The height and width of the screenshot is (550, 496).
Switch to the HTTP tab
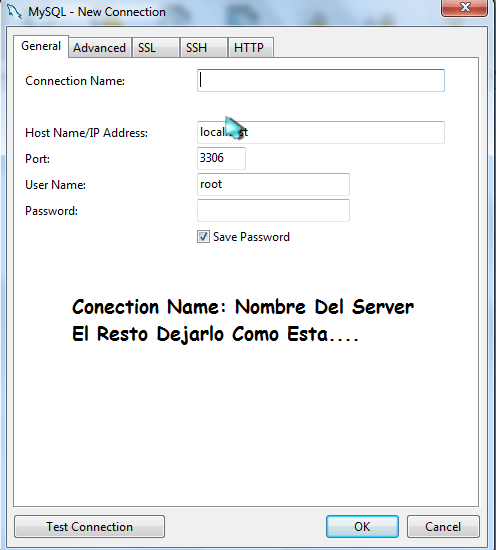pos(251,47)
